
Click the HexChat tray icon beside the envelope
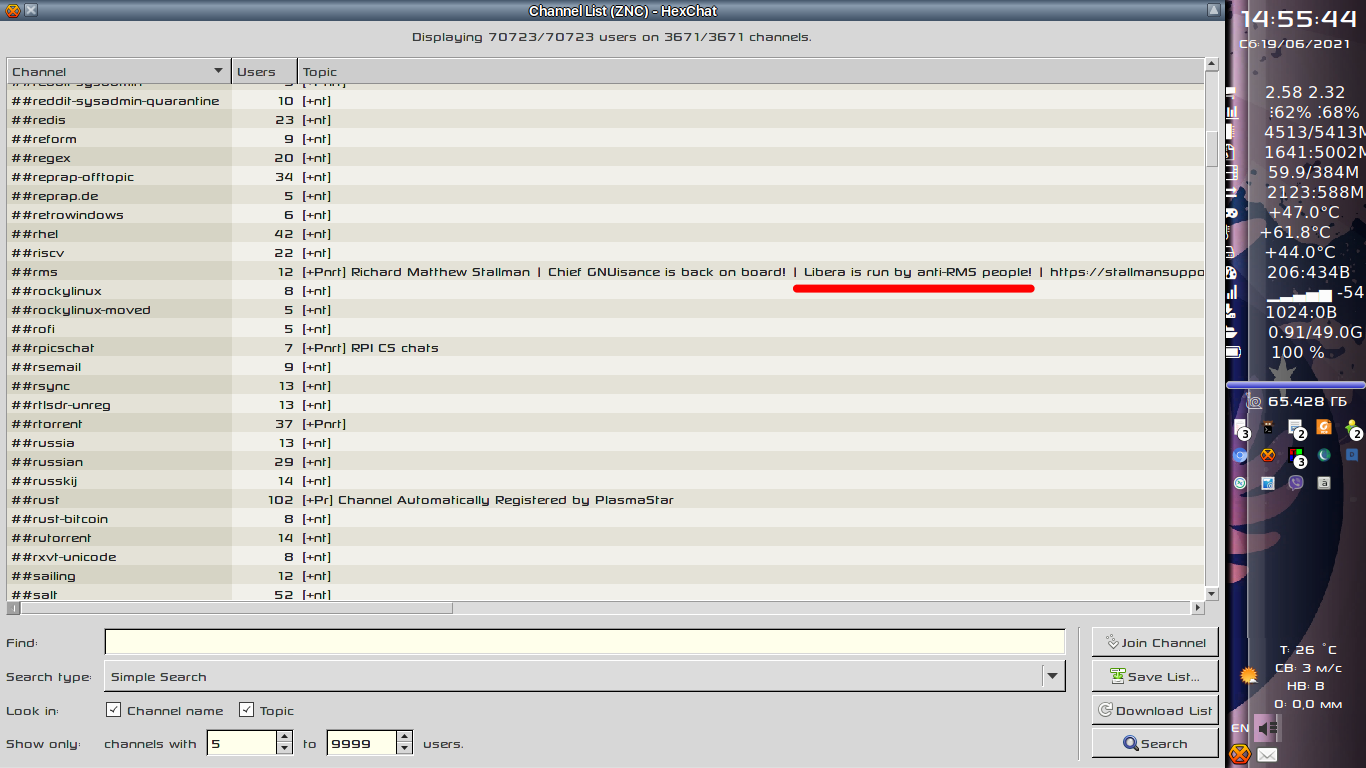point(1240,754)
